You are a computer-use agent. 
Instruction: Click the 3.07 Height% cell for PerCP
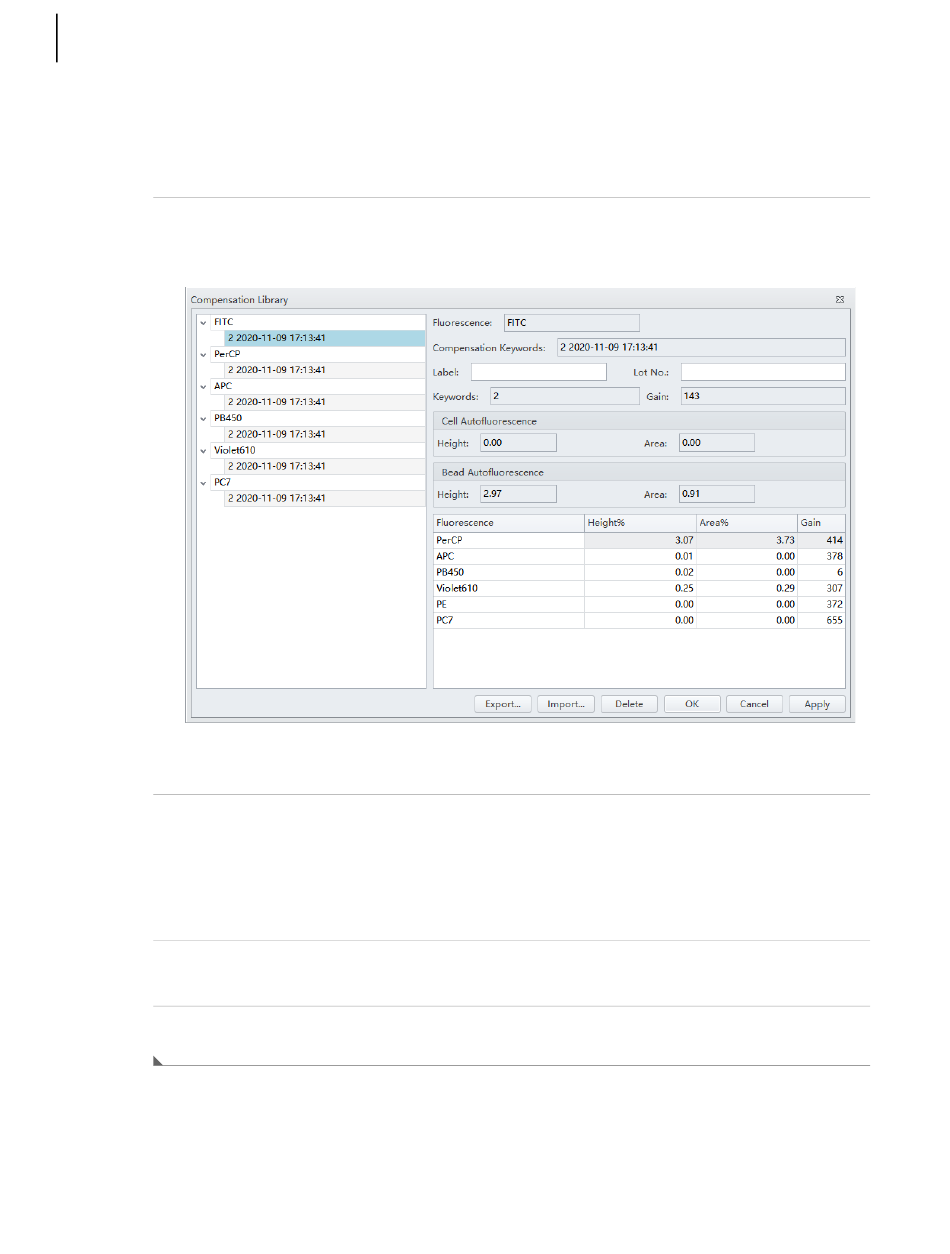(640, 540)
